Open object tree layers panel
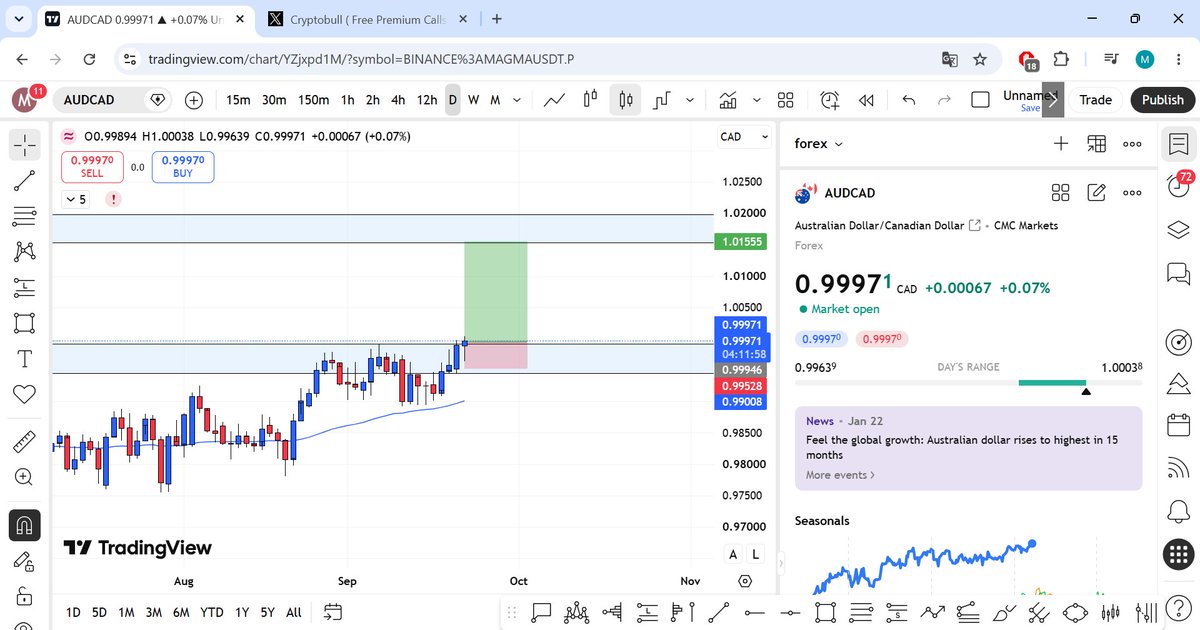Image resolution: width=1200 pixels, height=630 pixels. click(x=1179, y=229)
